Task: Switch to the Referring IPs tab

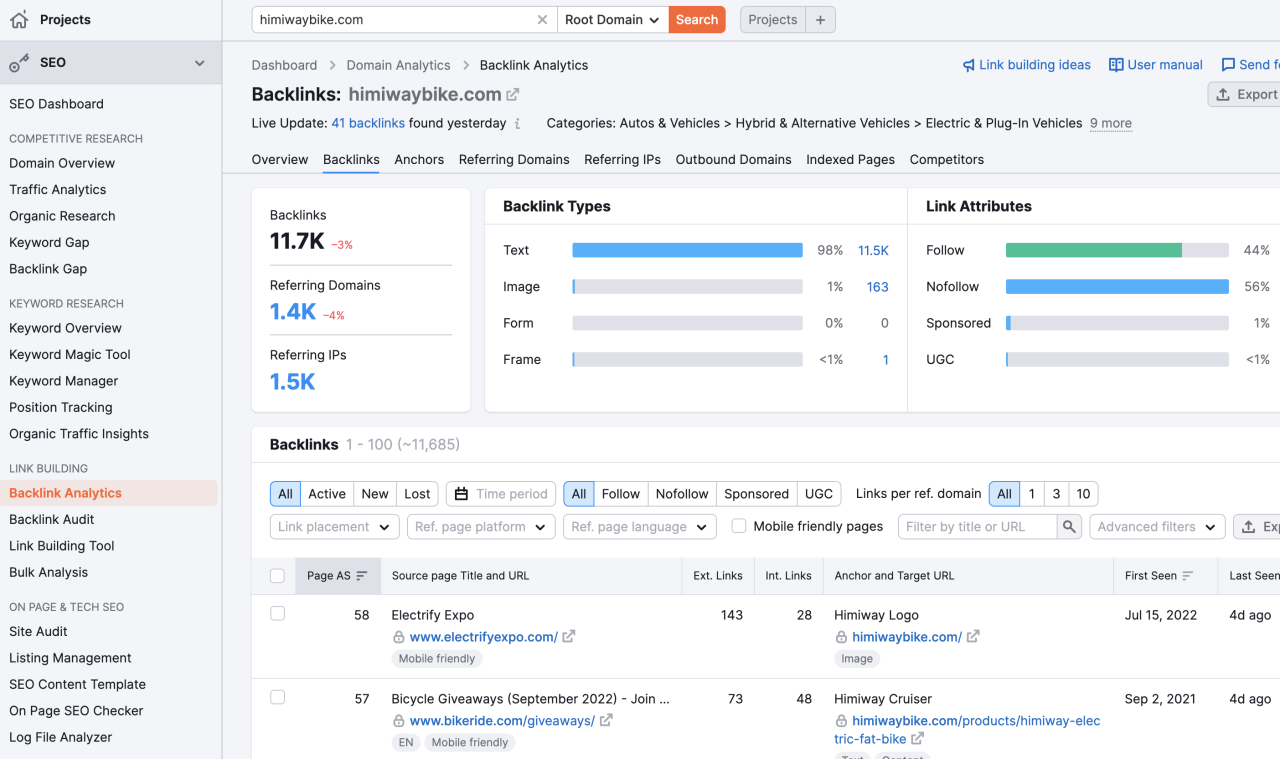Action: point(622,160)
